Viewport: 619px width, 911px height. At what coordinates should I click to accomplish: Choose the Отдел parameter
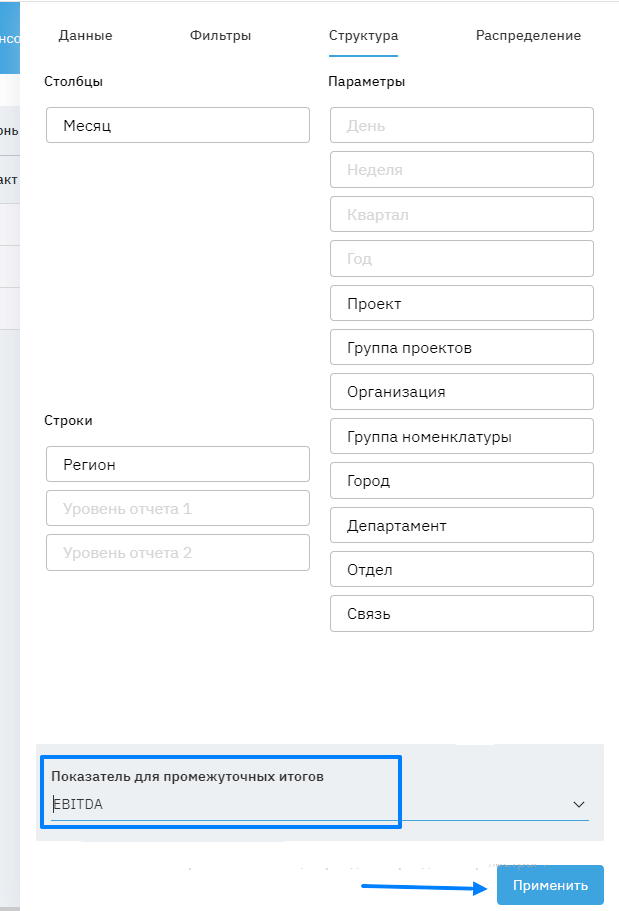click(x=462, y=570)
